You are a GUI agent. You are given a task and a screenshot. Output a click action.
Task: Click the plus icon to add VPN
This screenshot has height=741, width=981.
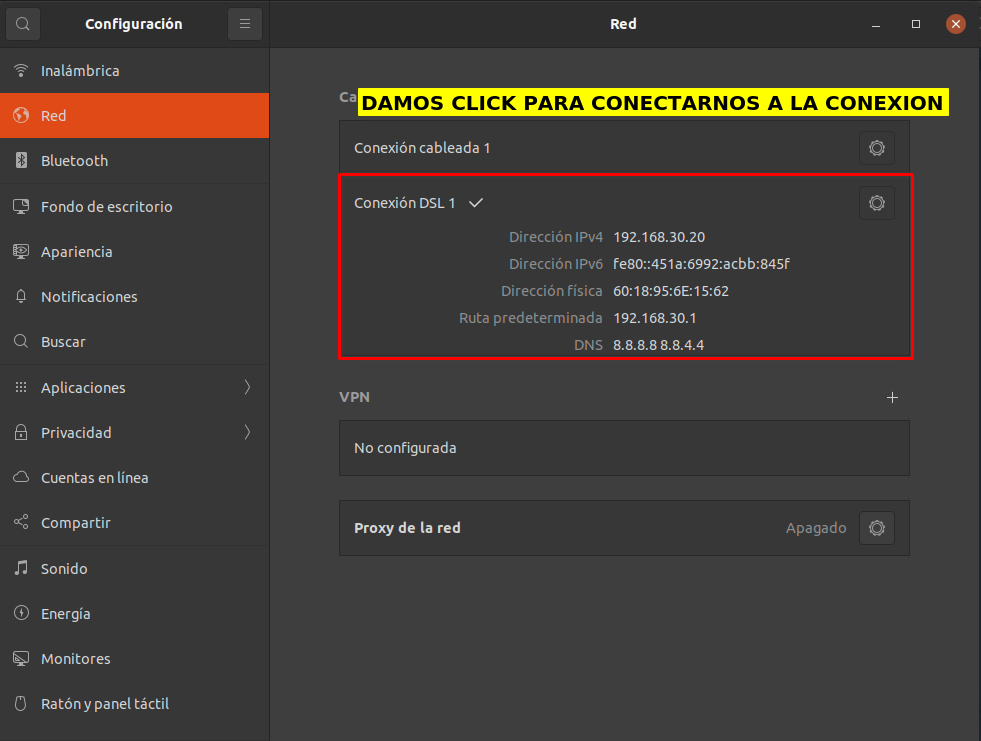(x=892, y=398)
